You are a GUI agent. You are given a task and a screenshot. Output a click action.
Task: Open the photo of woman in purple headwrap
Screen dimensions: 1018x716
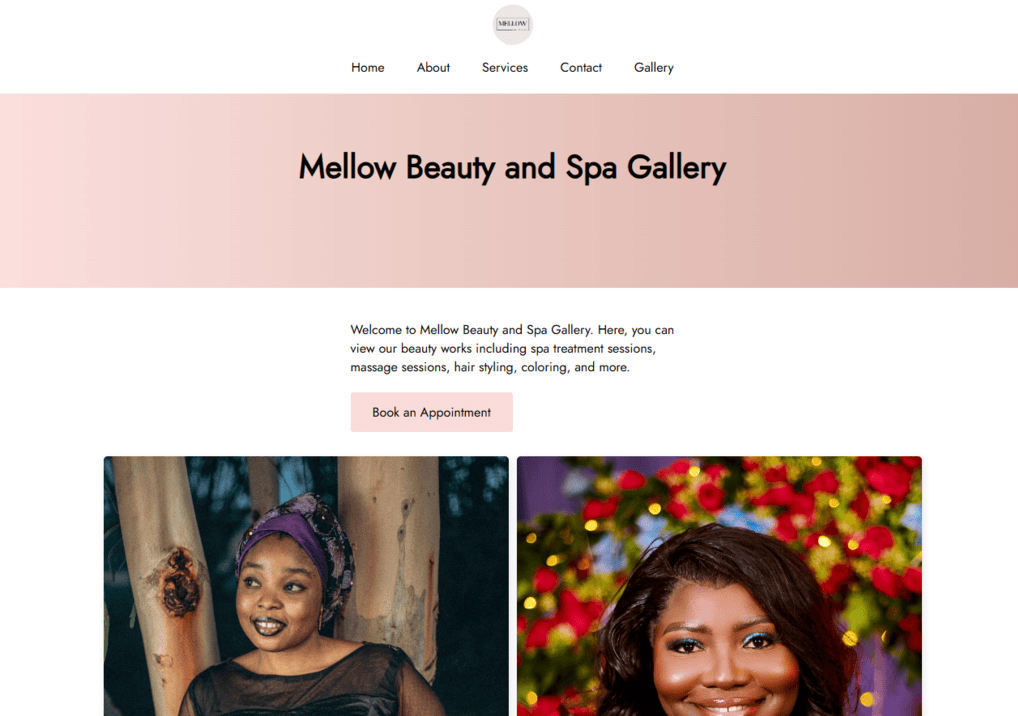click(x=306, y=586)
